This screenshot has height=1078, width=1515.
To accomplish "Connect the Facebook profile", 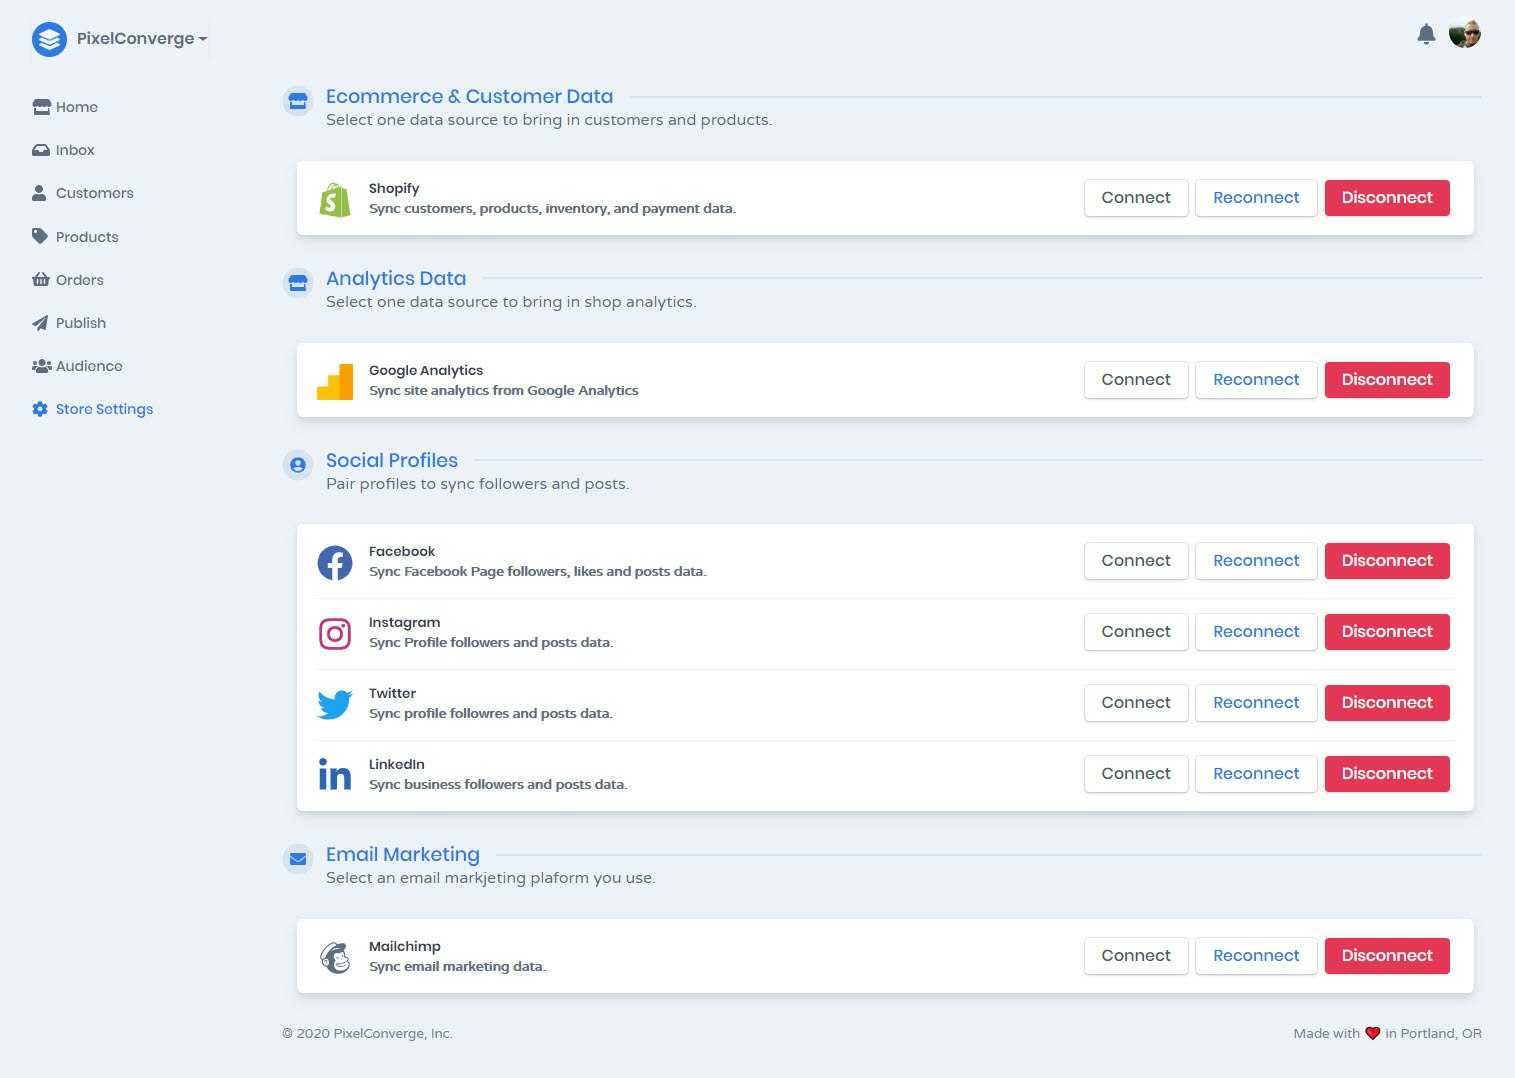I will (1136, 561).
